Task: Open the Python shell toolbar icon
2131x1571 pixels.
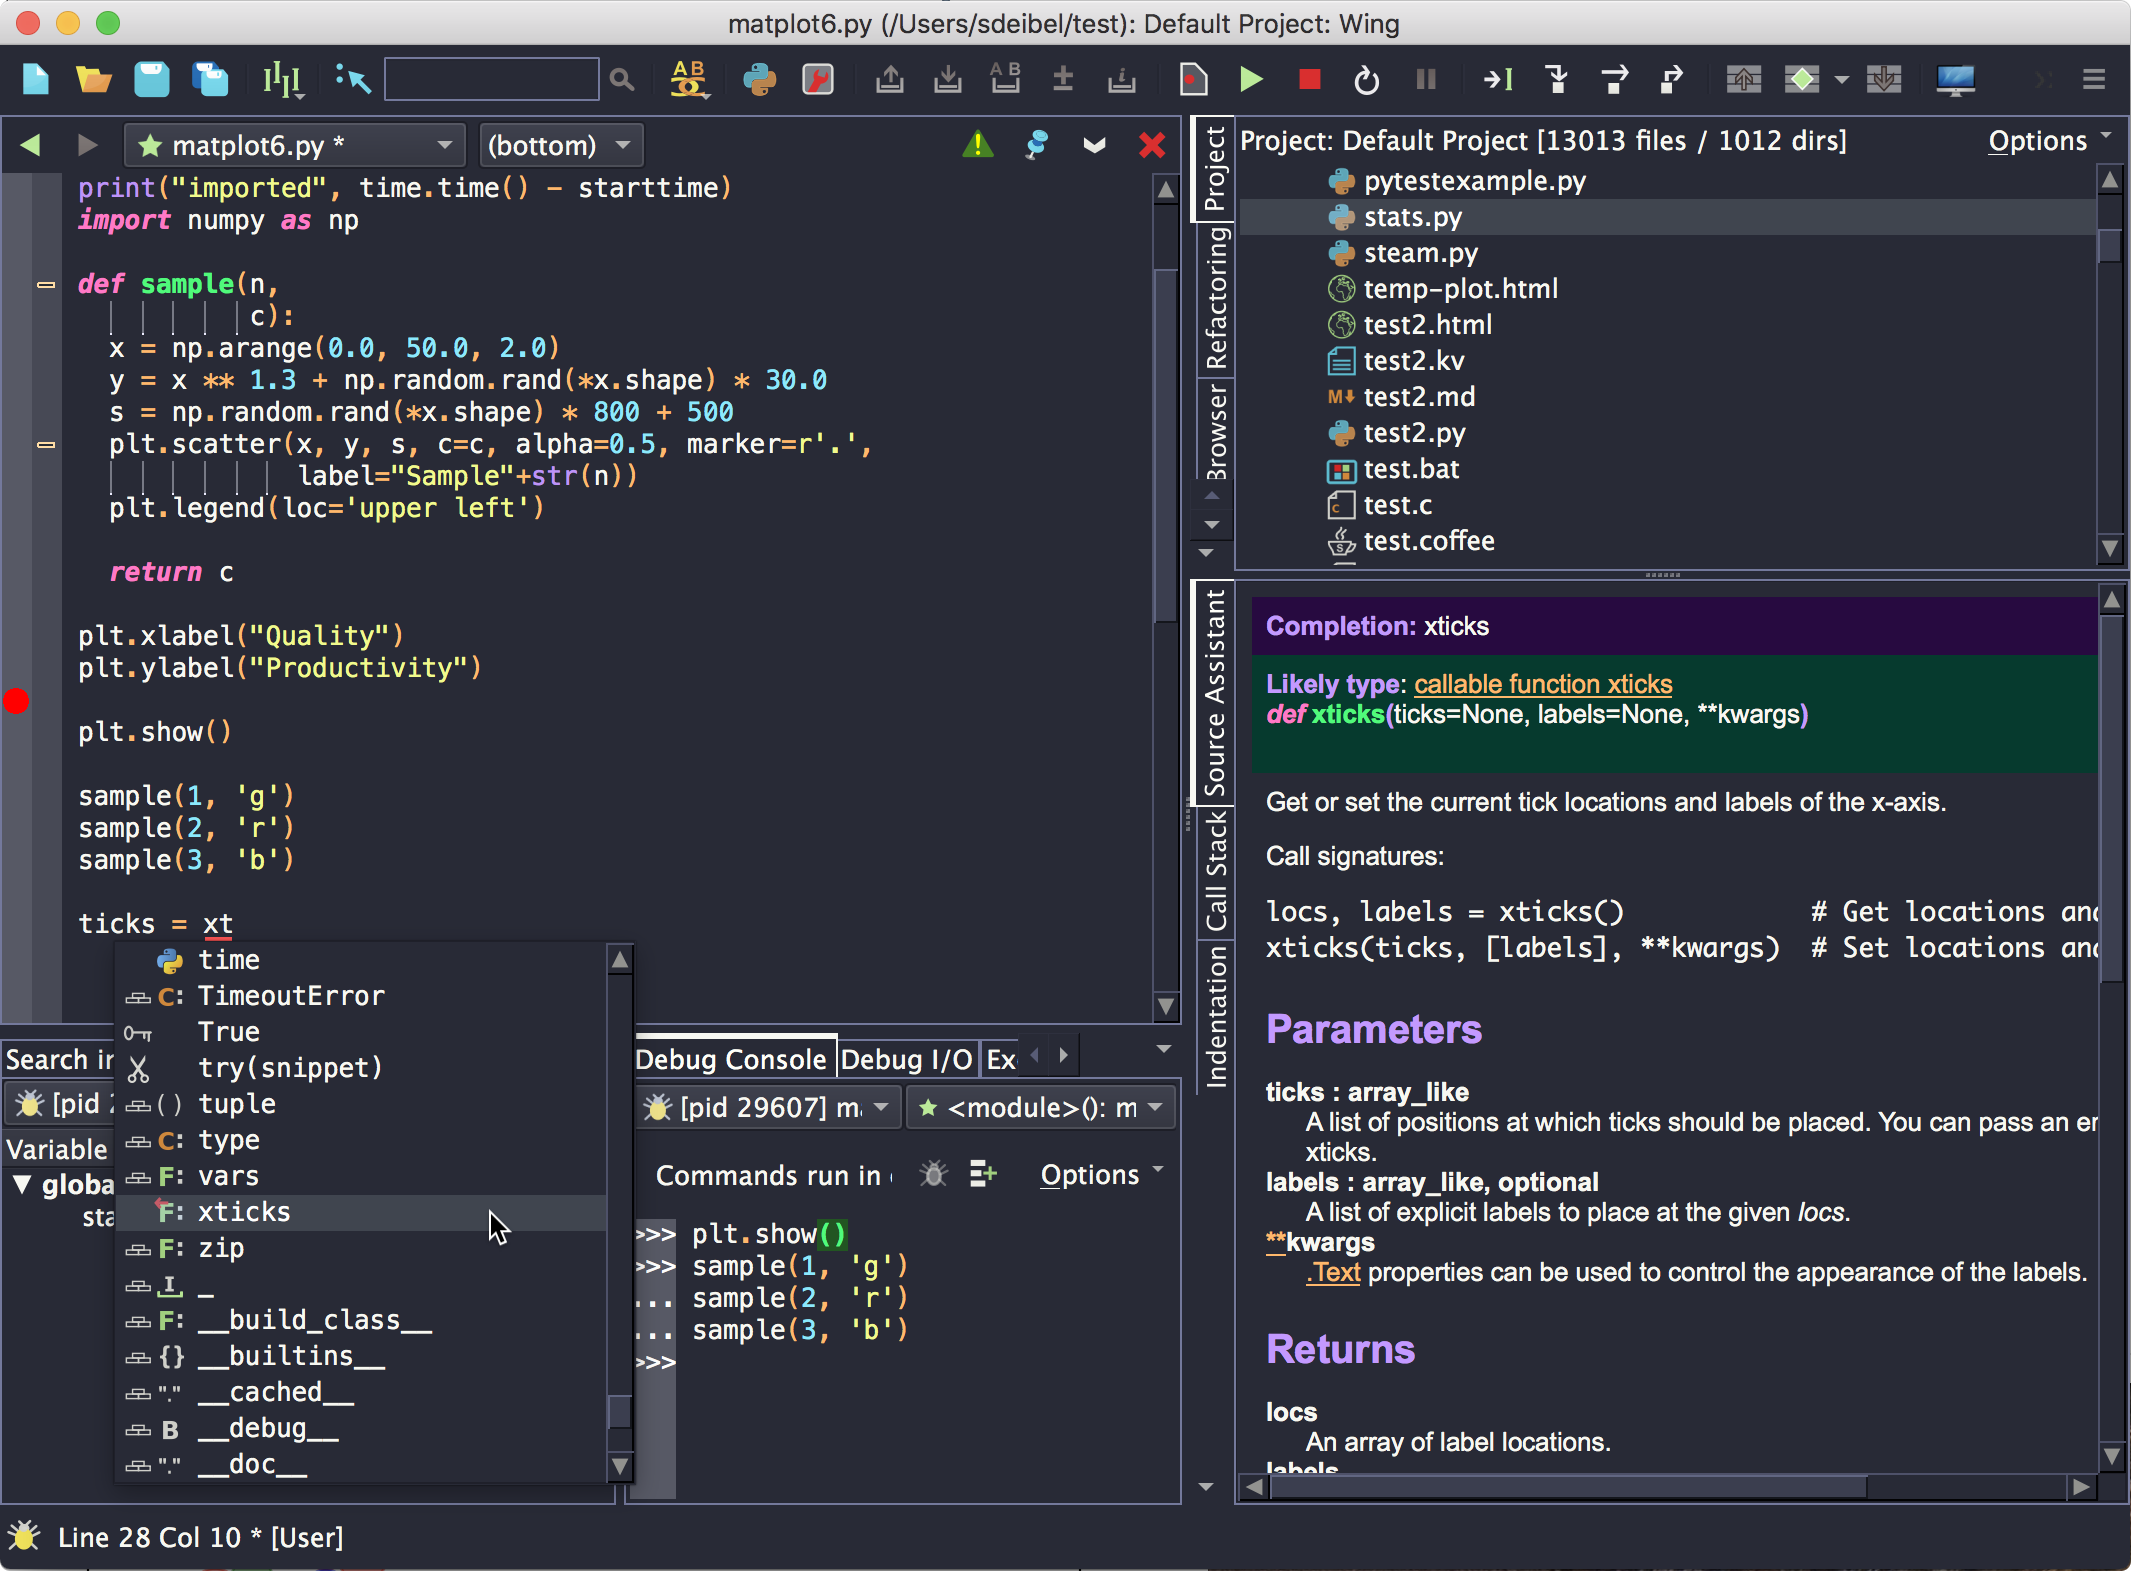Action: [x=760, y=79]
